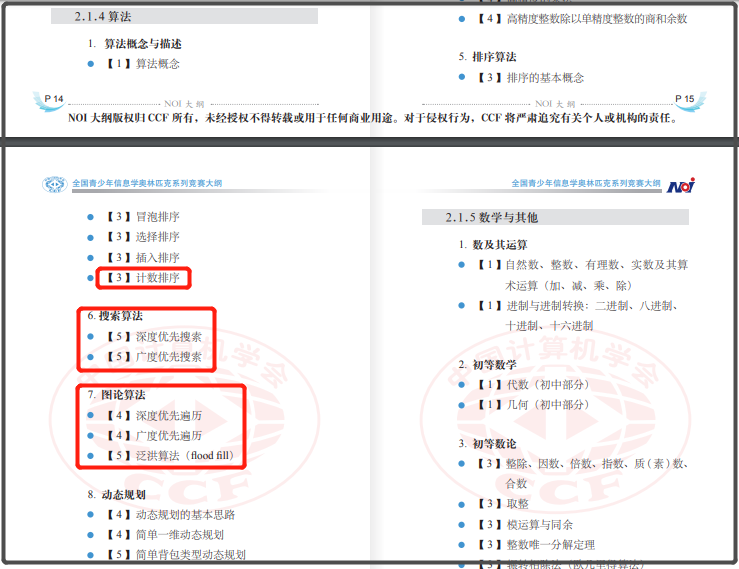
Task: Click the 'NOI 大纲' footer on page 15
Action: (x=555, y=104)
